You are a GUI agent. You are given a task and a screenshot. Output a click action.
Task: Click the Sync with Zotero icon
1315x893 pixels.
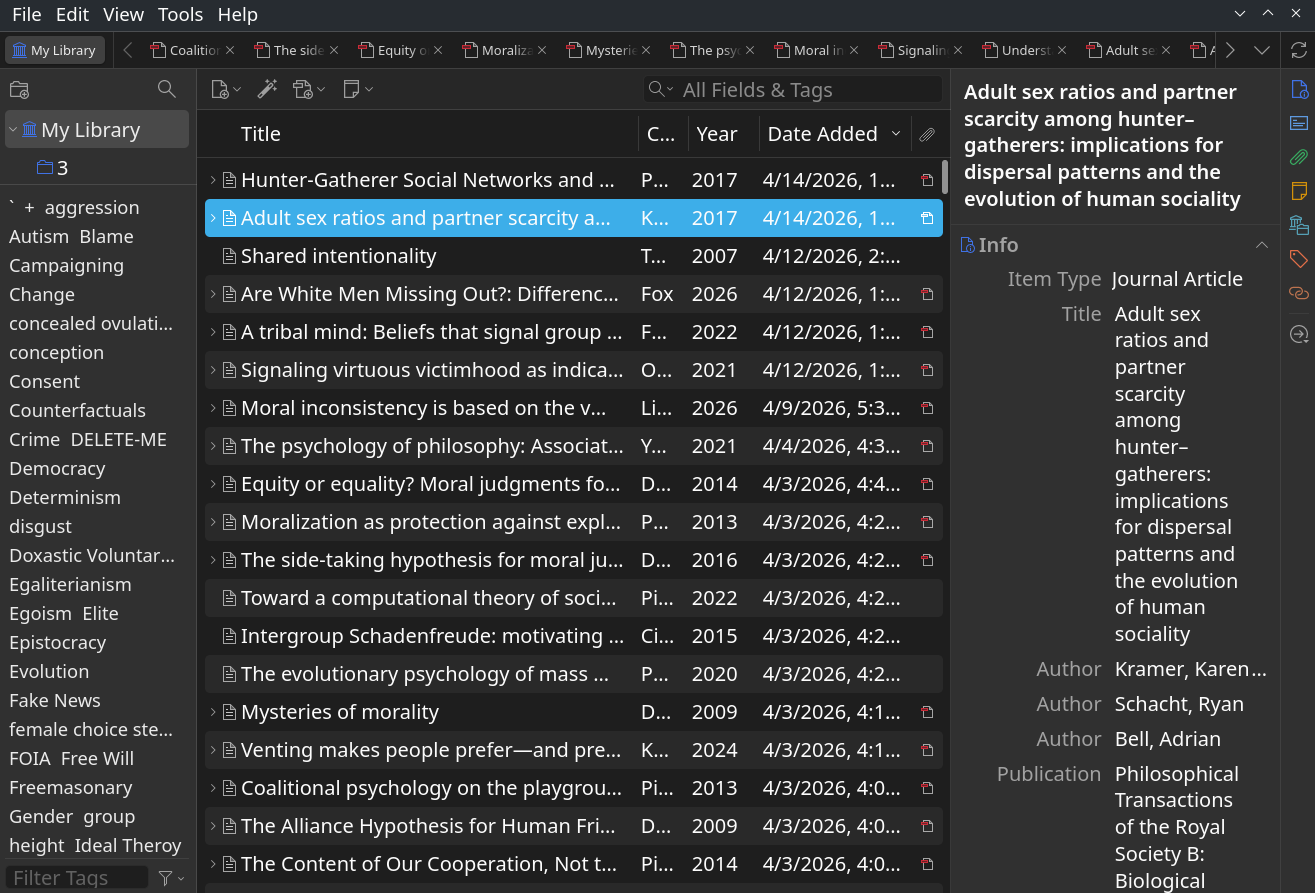(1298, 50)
